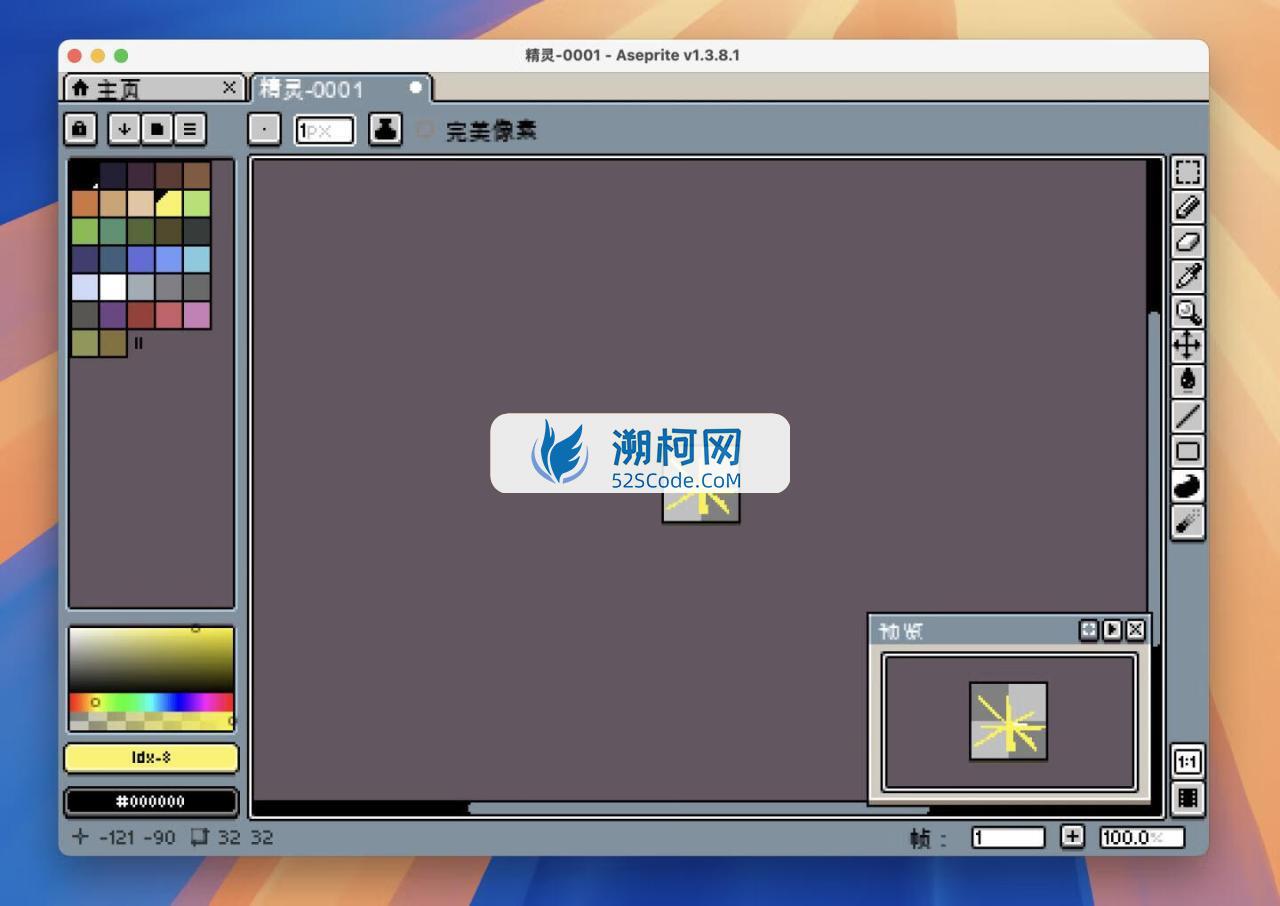Select the dark navy palette swatch

click(113, 175)
